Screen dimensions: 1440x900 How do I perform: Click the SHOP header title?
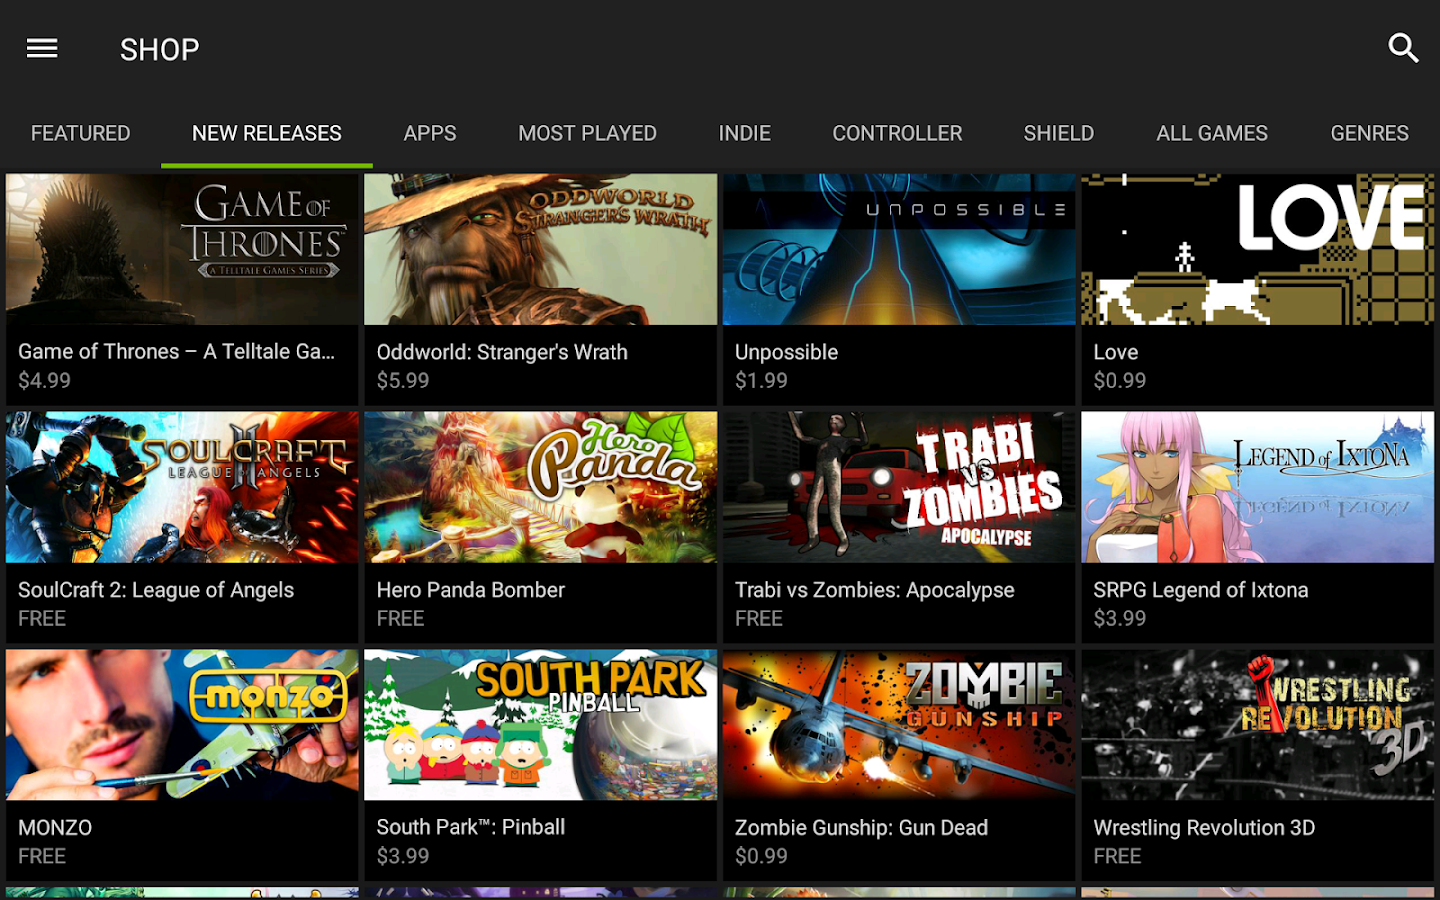click(160, 49)
